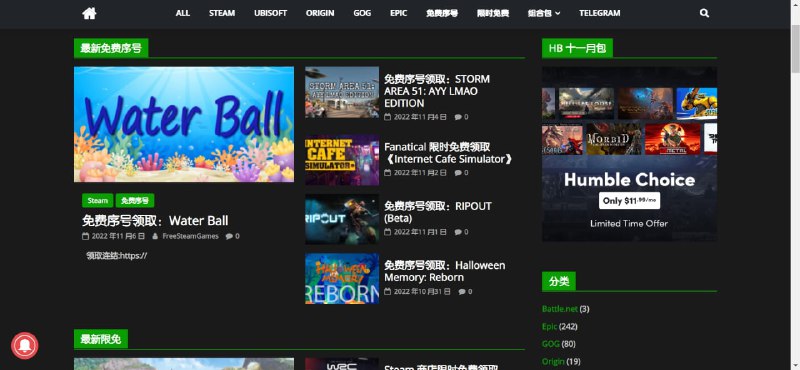The image size is (800, 370).
Task: Click the Halloween Memory Reborn thumbnail
Action: (x=342, y=279)
